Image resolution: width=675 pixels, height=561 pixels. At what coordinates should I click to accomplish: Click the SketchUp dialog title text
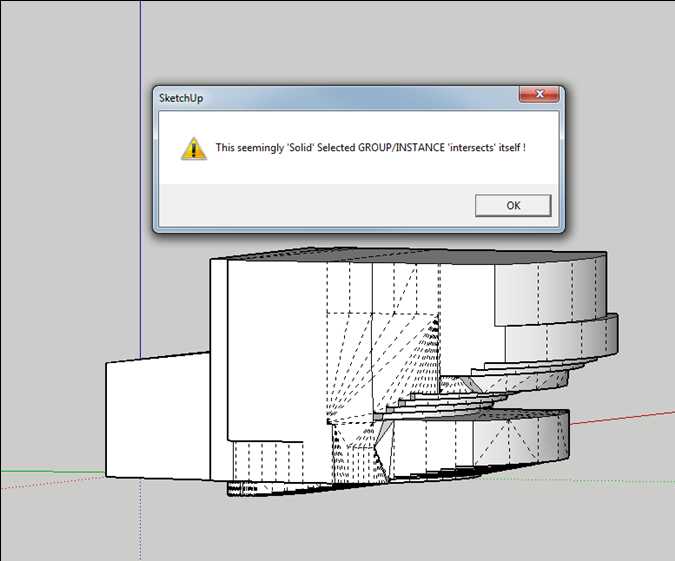coord(181,98)
